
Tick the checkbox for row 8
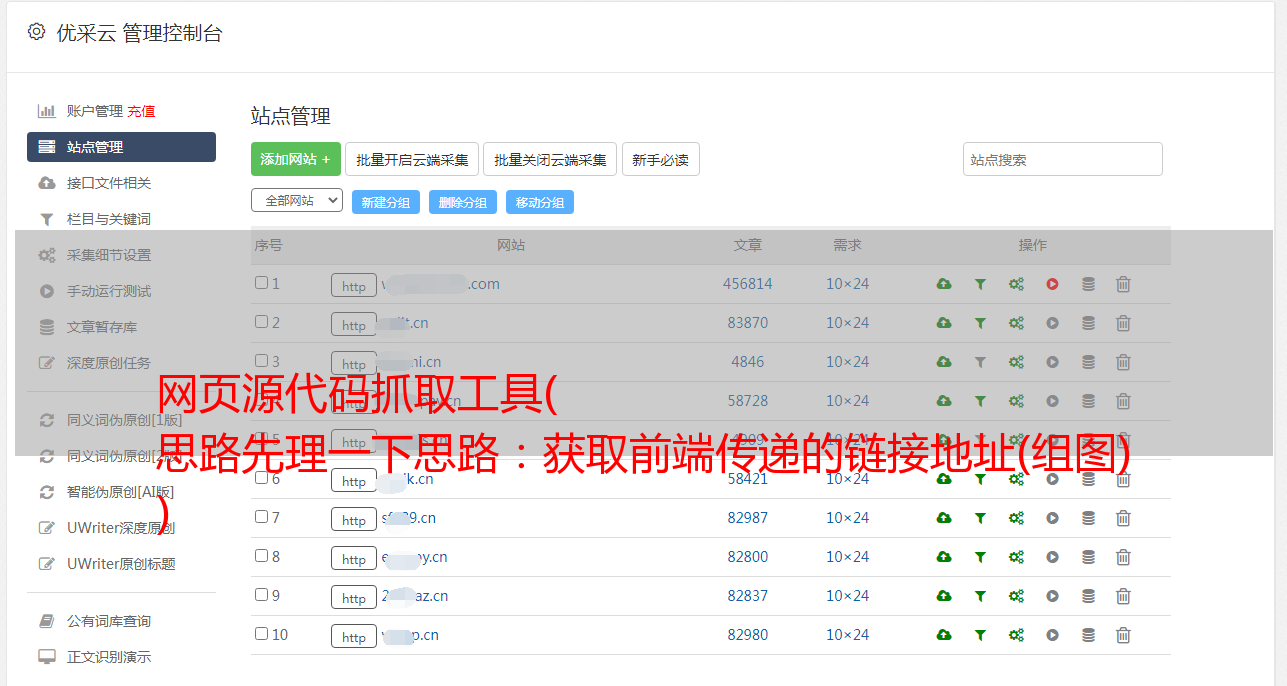coord(261,556)
